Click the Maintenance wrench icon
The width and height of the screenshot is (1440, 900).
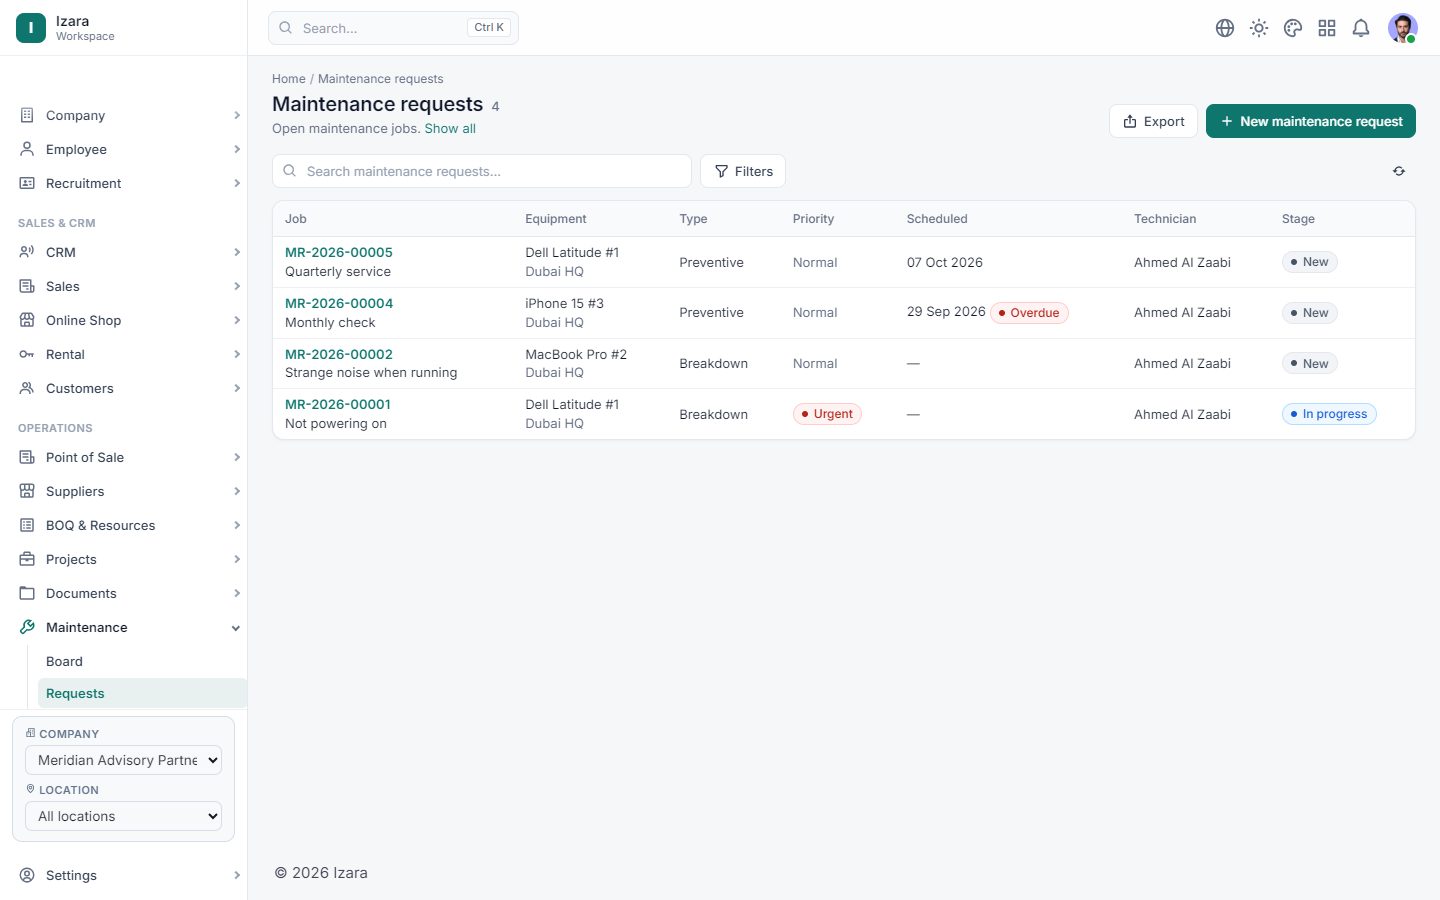(x=27, y=627)
